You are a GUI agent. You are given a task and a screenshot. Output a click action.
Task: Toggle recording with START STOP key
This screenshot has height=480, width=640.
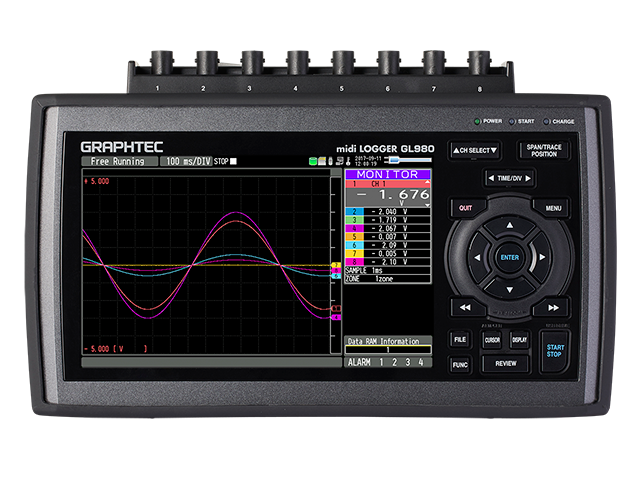(553, 350)
